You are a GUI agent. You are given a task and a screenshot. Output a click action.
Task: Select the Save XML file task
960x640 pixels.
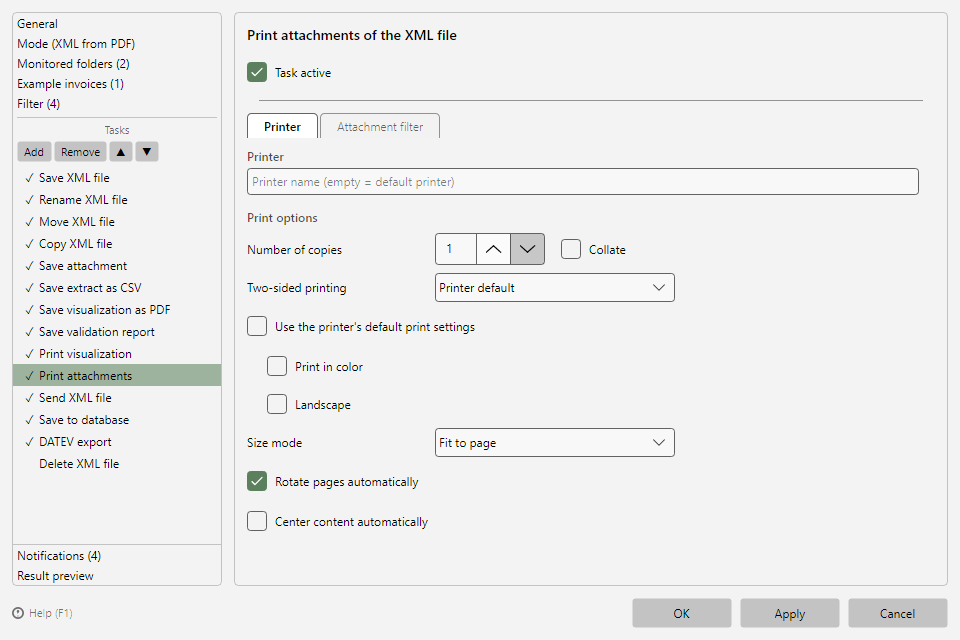point(117,178)
